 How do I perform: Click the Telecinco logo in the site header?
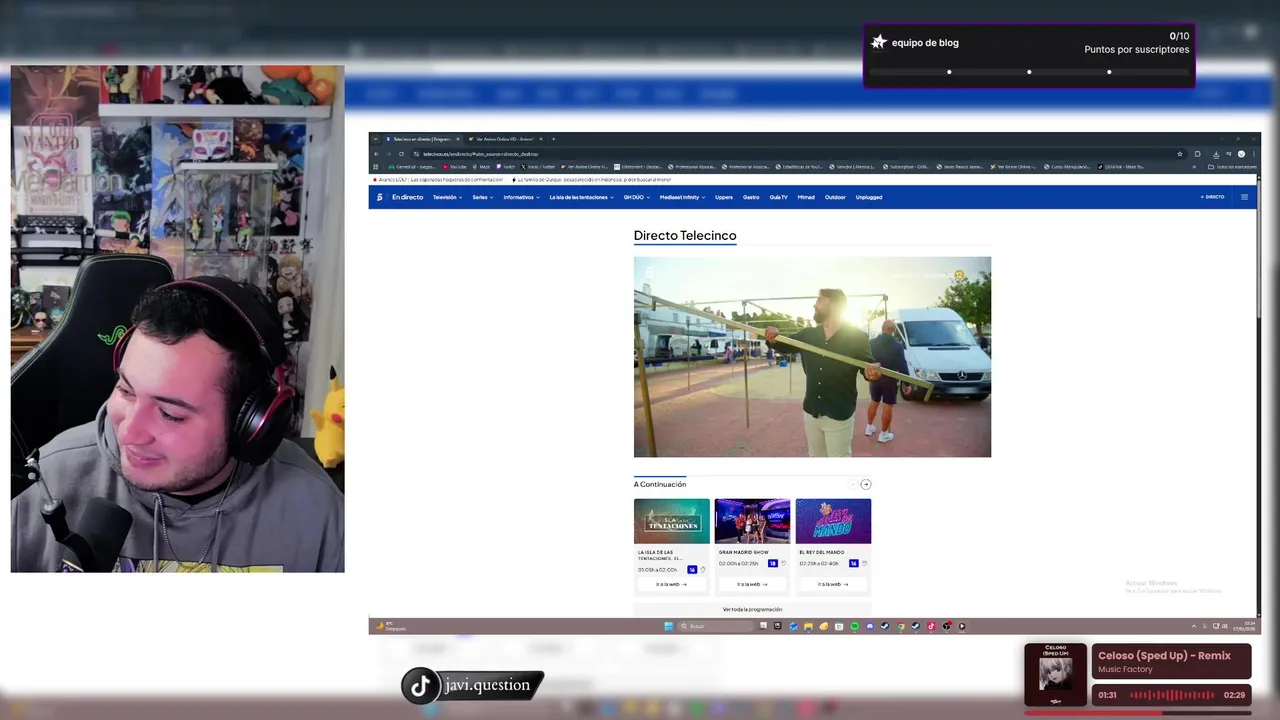click(x=379, y=197)
